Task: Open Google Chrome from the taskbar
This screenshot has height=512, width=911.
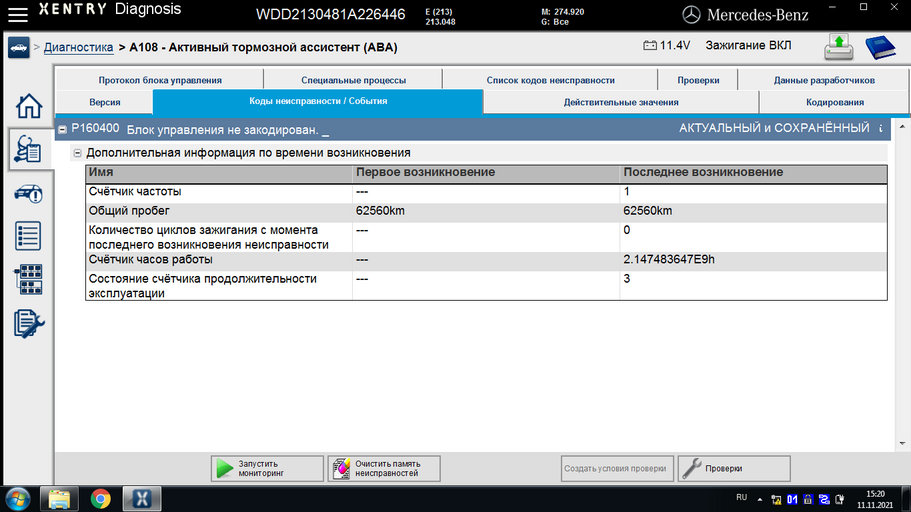Action: (x=101, y=499)
